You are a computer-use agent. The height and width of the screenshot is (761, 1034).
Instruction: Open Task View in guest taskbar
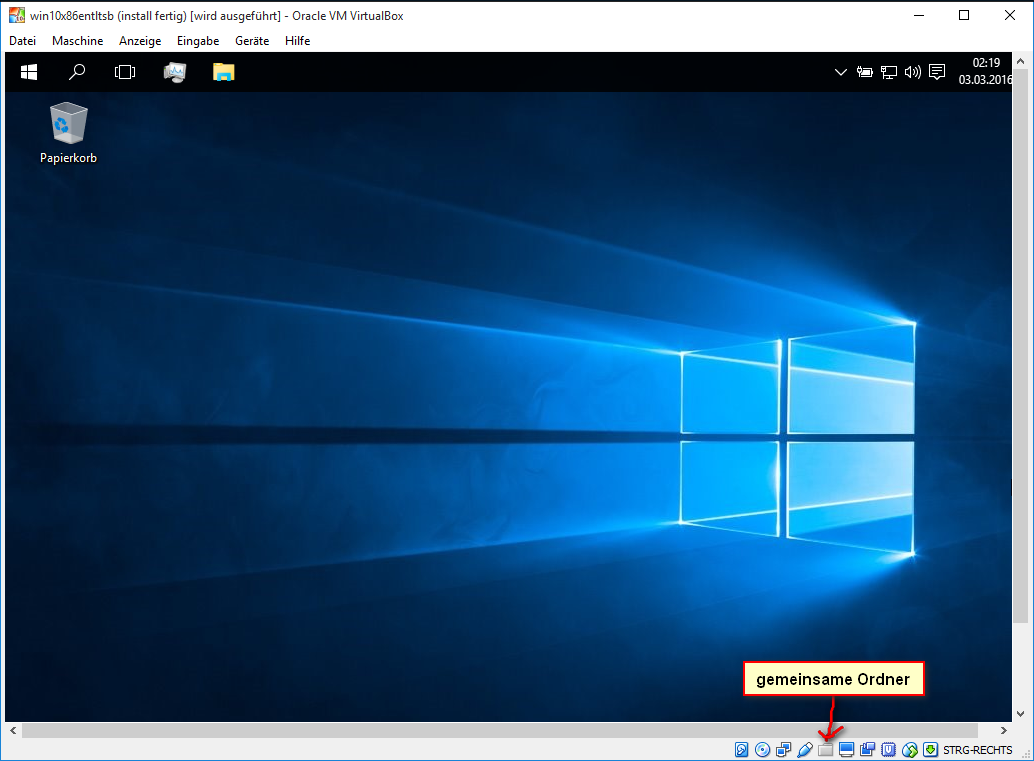125,72
